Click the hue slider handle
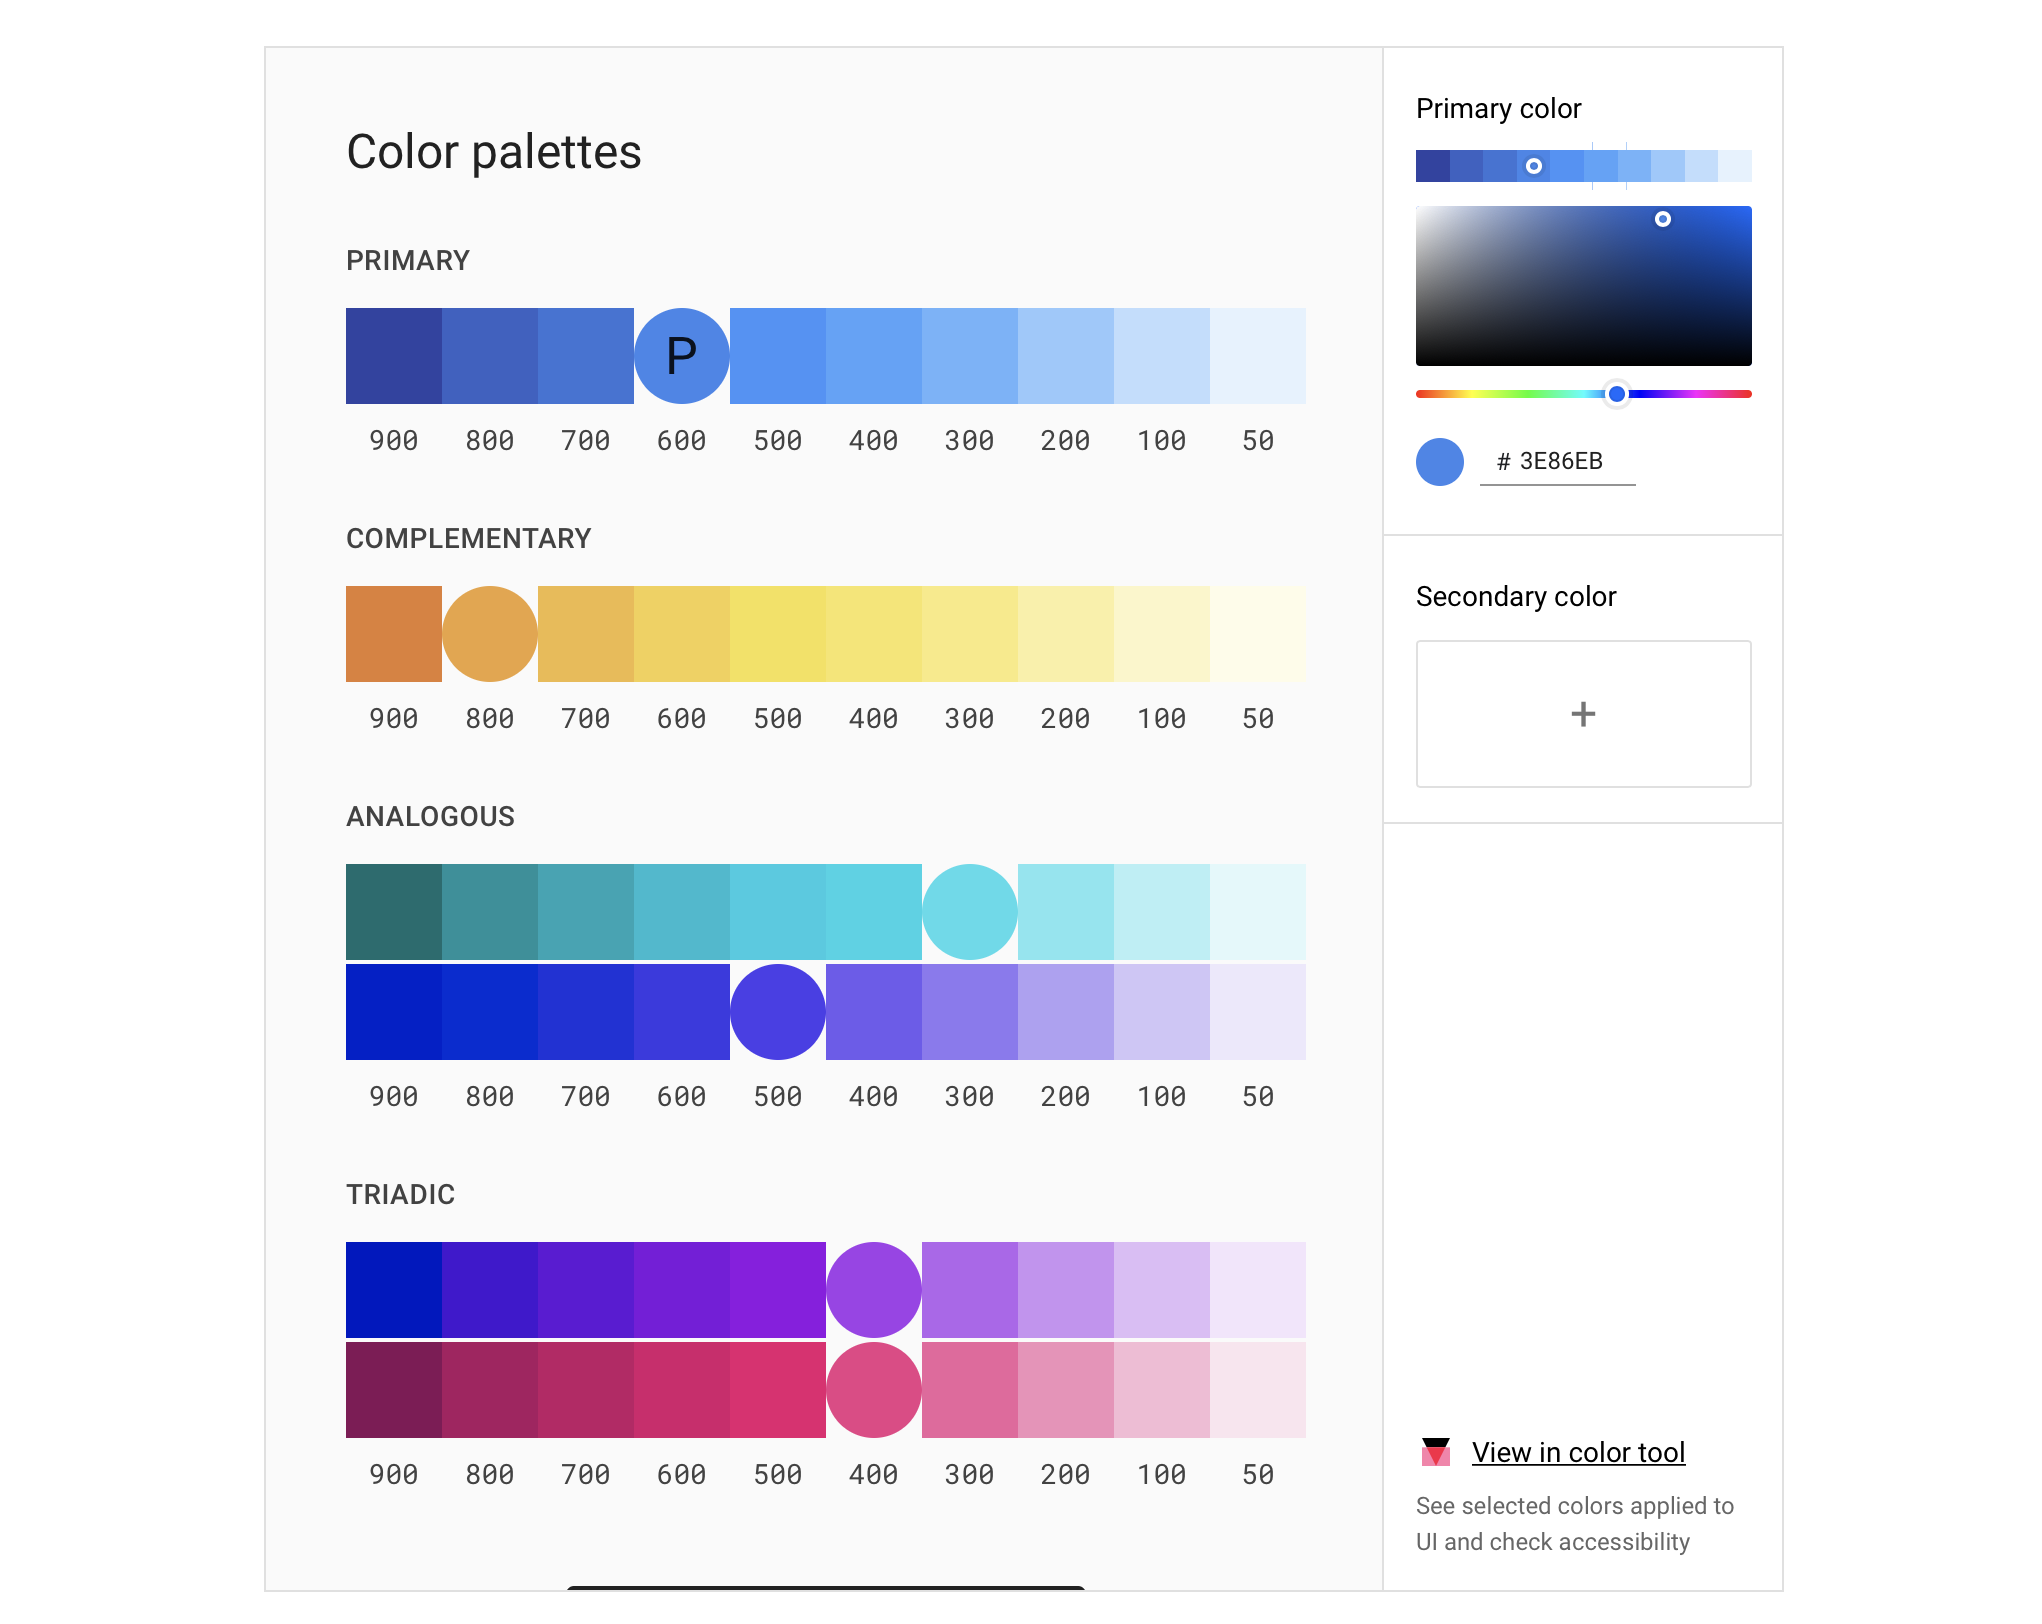2042x1624 pixels. click(1616, 394)
